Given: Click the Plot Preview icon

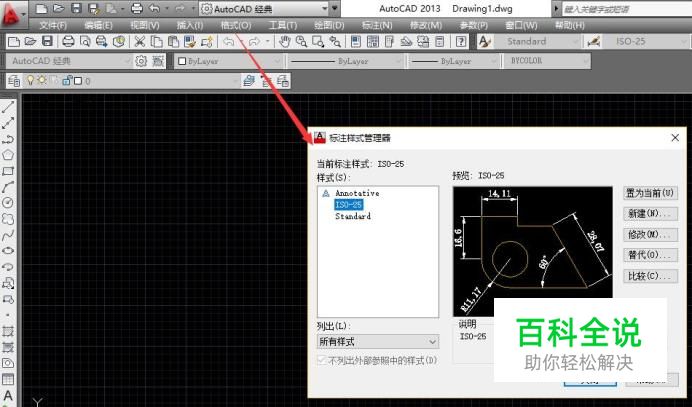Looking at the screenshot, I should 85,42.
